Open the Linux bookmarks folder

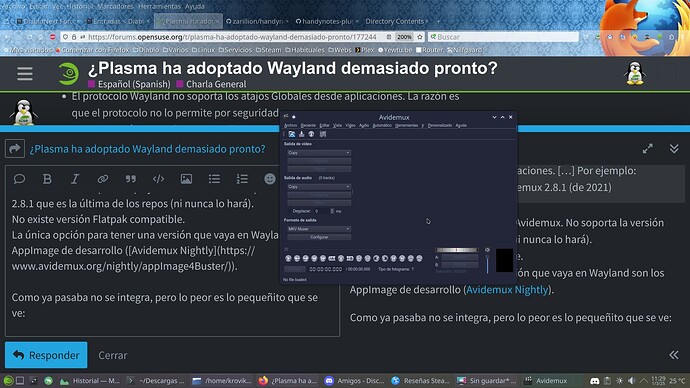[x=203, y=50]
